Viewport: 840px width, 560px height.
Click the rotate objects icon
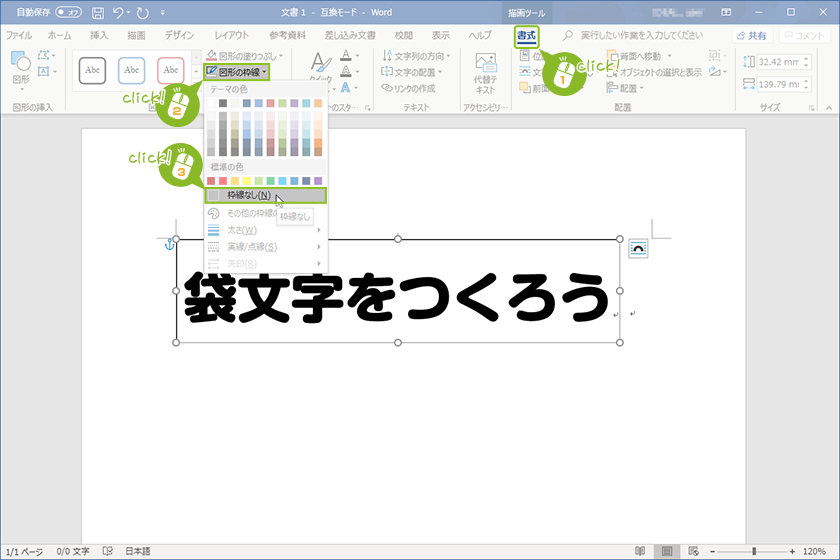click(717, 71)
